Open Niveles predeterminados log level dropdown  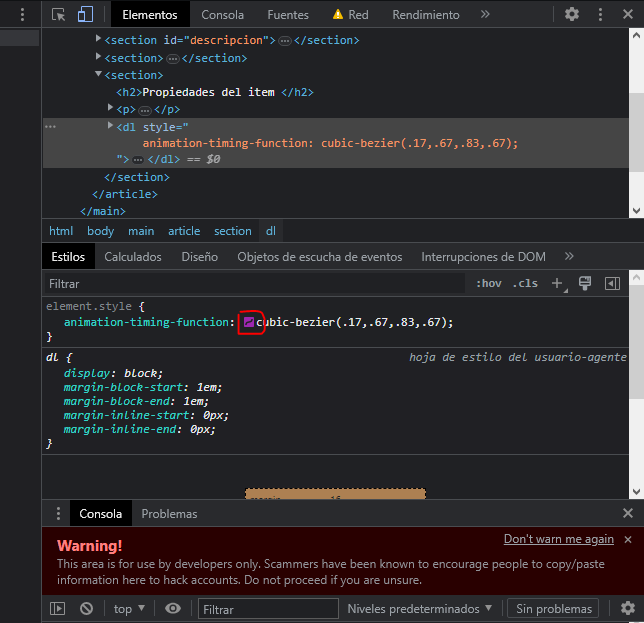419,608
